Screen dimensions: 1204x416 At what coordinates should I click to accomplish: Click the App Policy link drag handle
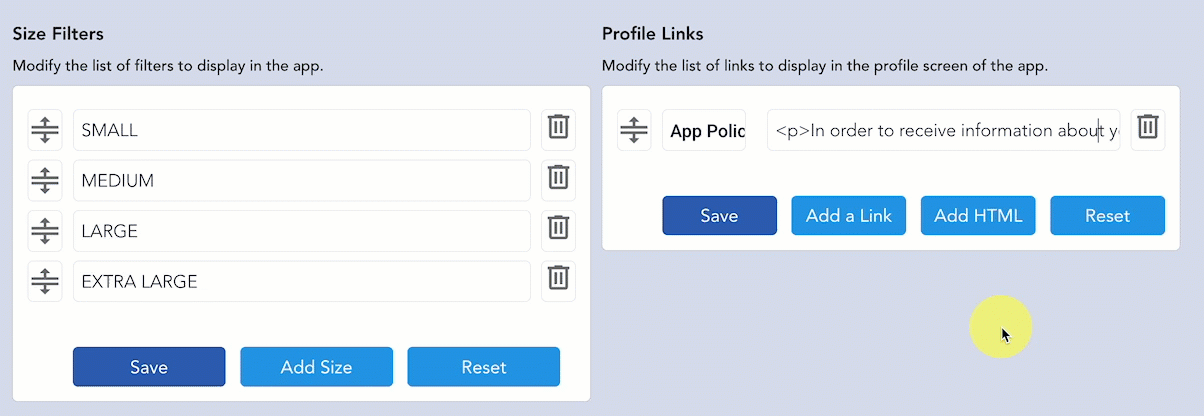[634, 130]
